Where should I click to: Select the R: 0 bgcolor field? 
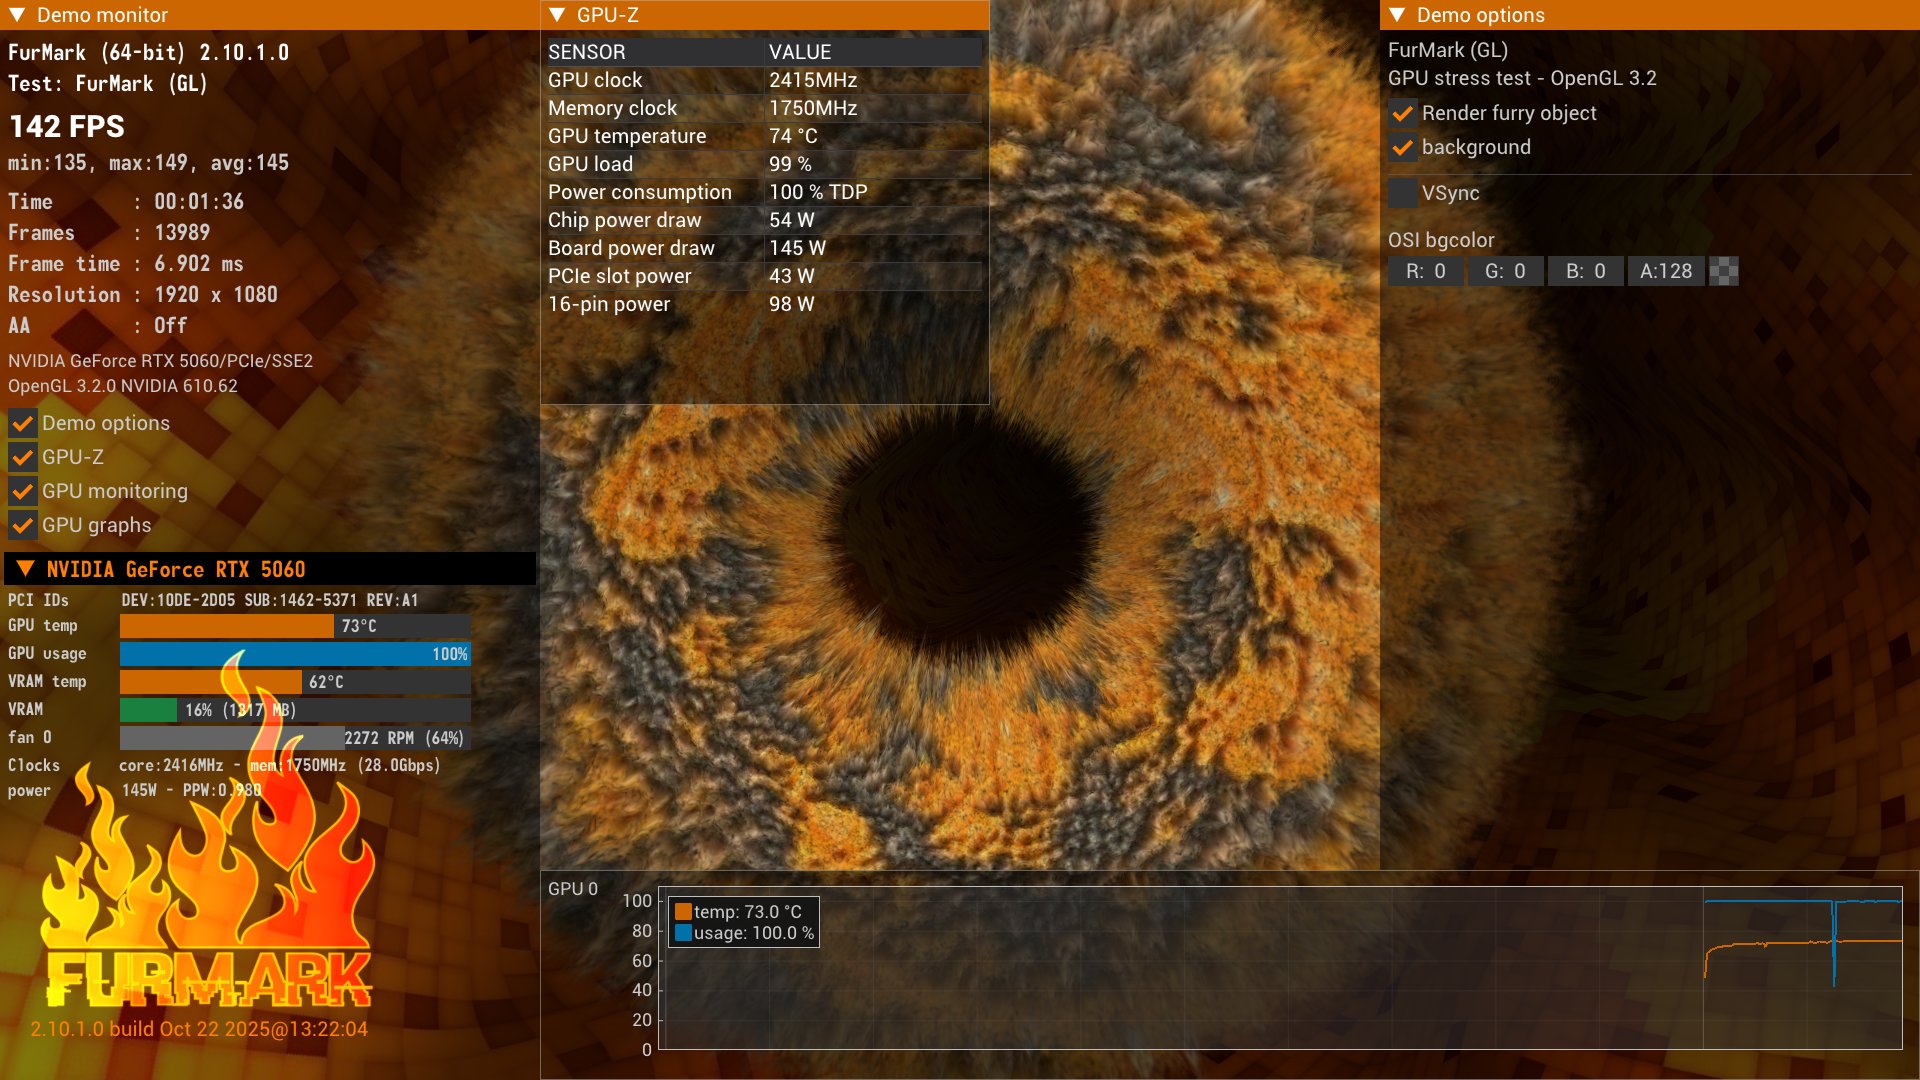tap(1425, 271)
